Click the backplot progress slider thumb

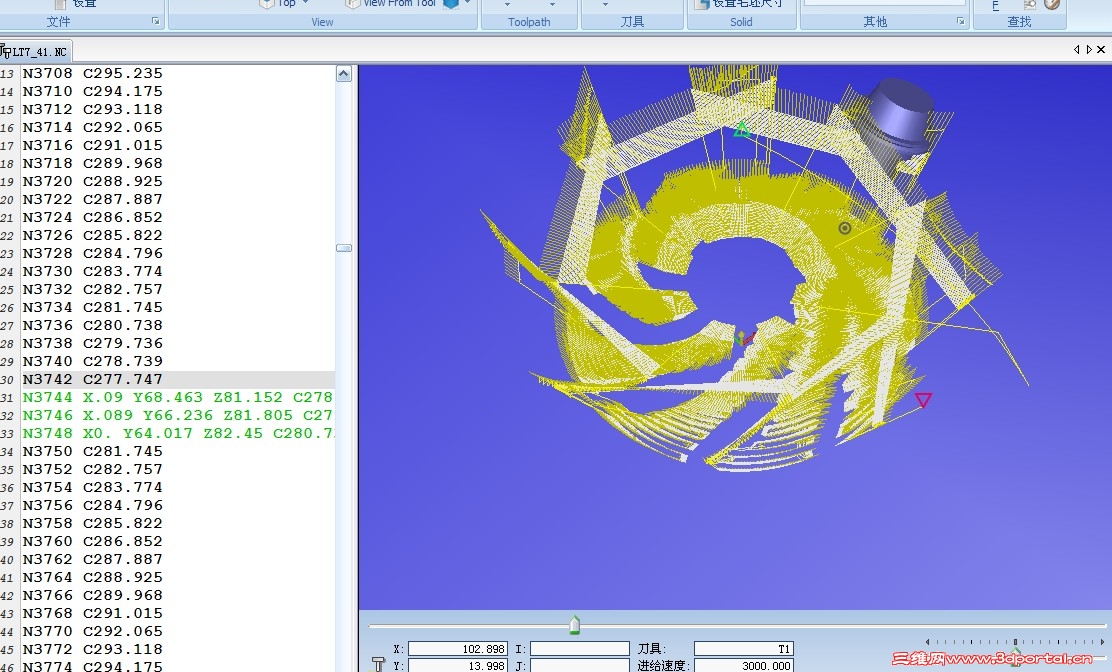pyautogui.click(x=574, y=625)
